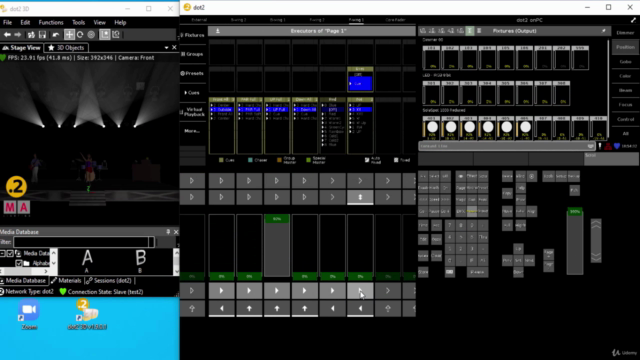Toggle the Fixed checkbox under executors
640x360 pixels.
396,160
